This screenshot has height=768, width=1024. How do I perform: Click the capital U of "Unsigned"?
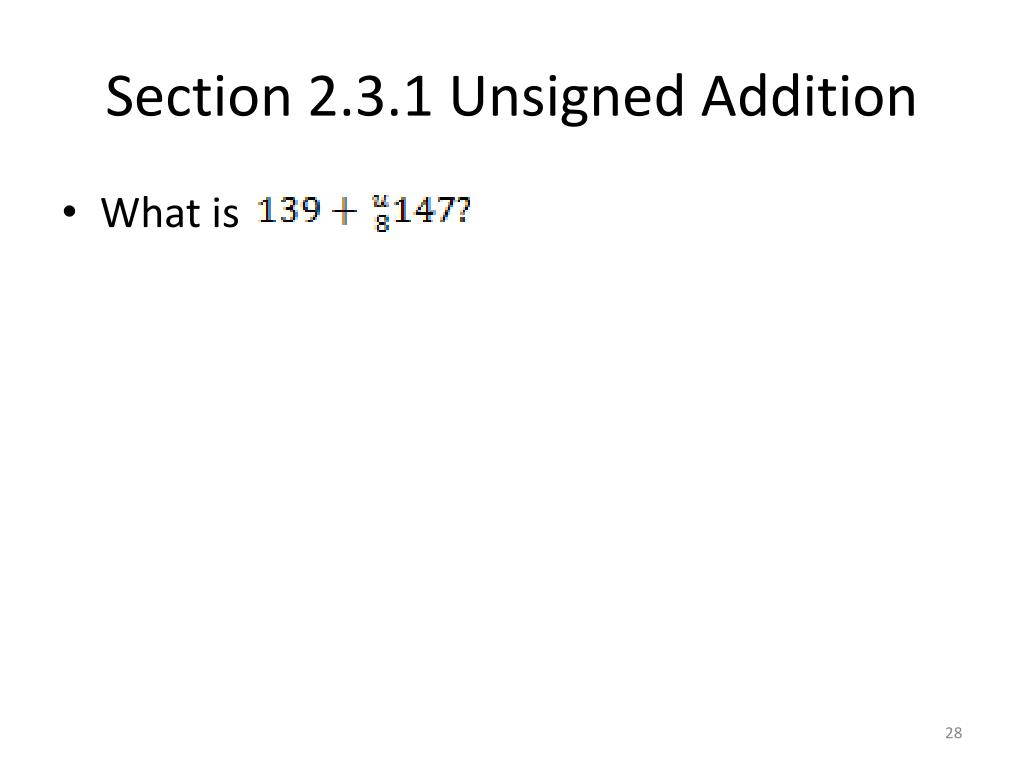tap(468, 97)
